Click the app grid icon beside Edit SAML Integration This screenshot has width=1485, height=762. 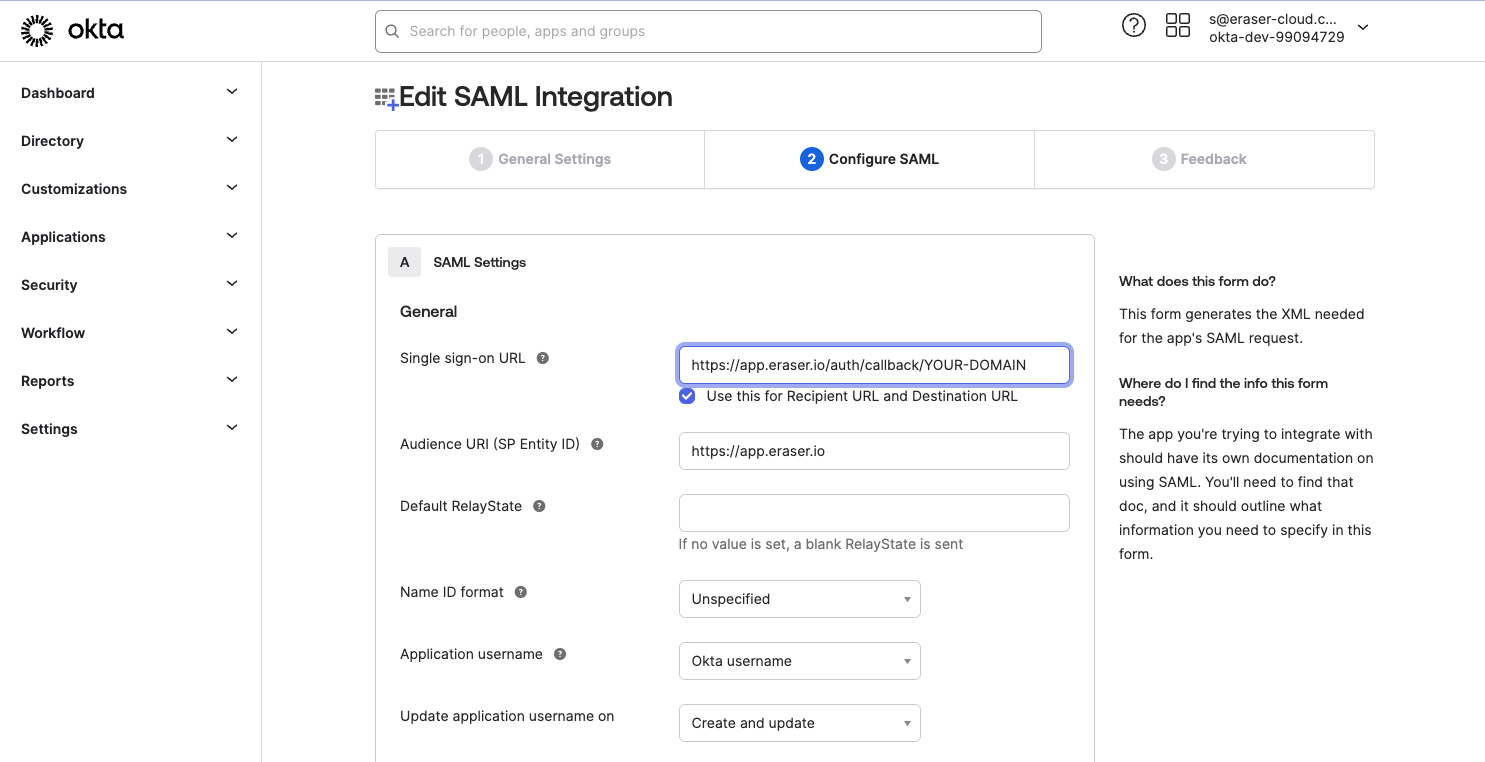click(x=386, y=98)
